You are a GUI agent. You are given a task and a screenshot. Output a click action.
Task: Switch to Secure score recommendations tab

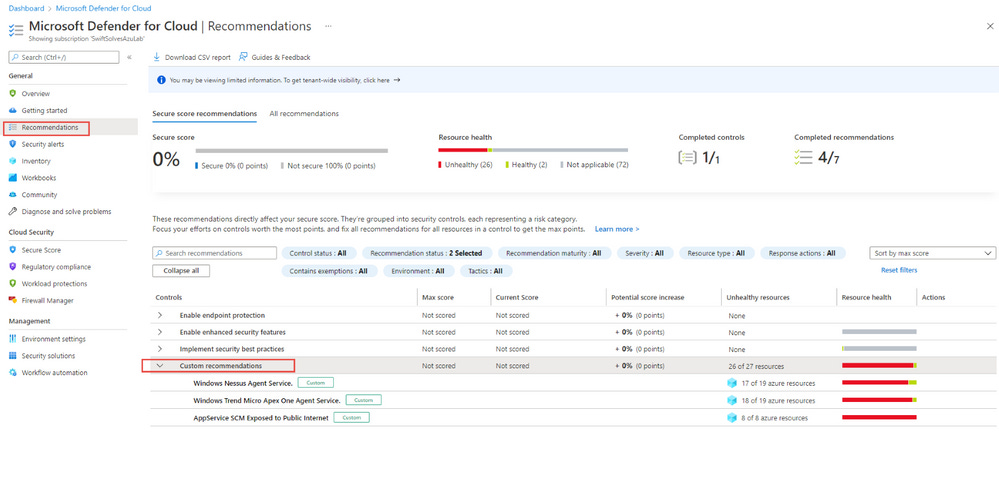205,113
